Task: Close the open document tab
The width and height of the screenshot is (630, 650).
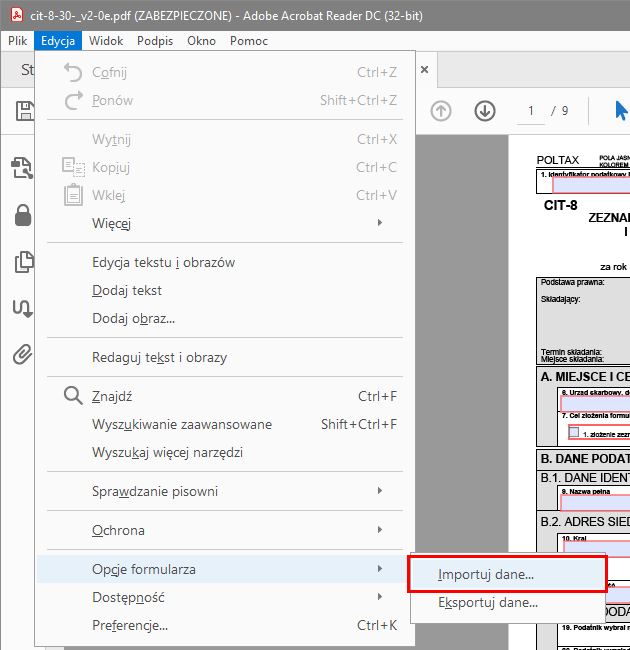Action: coord(424,70)
